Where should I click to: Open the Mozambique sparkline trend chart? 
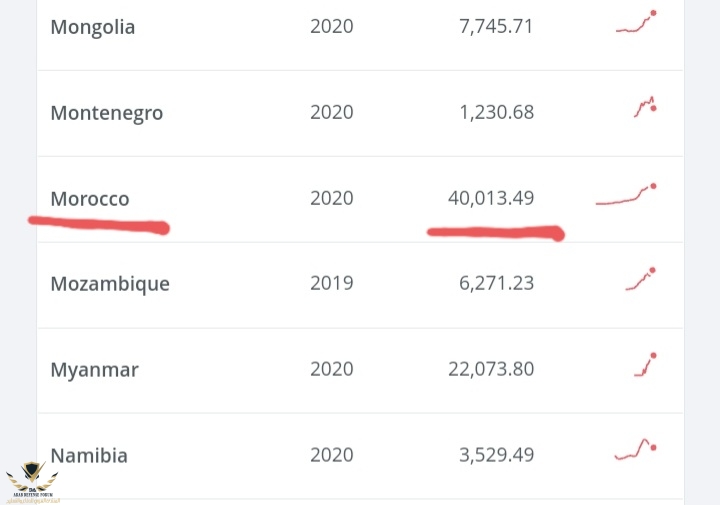pos(641,280)
